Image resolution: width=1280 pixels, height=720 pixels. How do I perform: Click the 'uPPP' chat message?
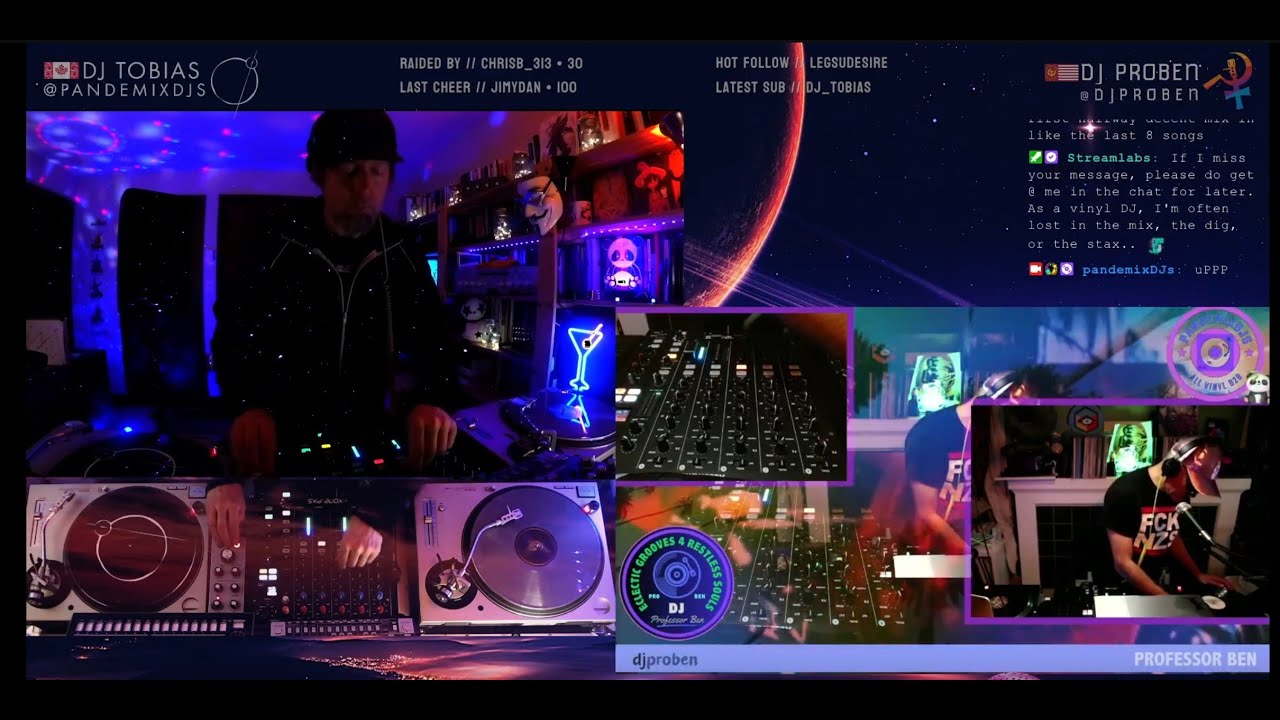1211,270
